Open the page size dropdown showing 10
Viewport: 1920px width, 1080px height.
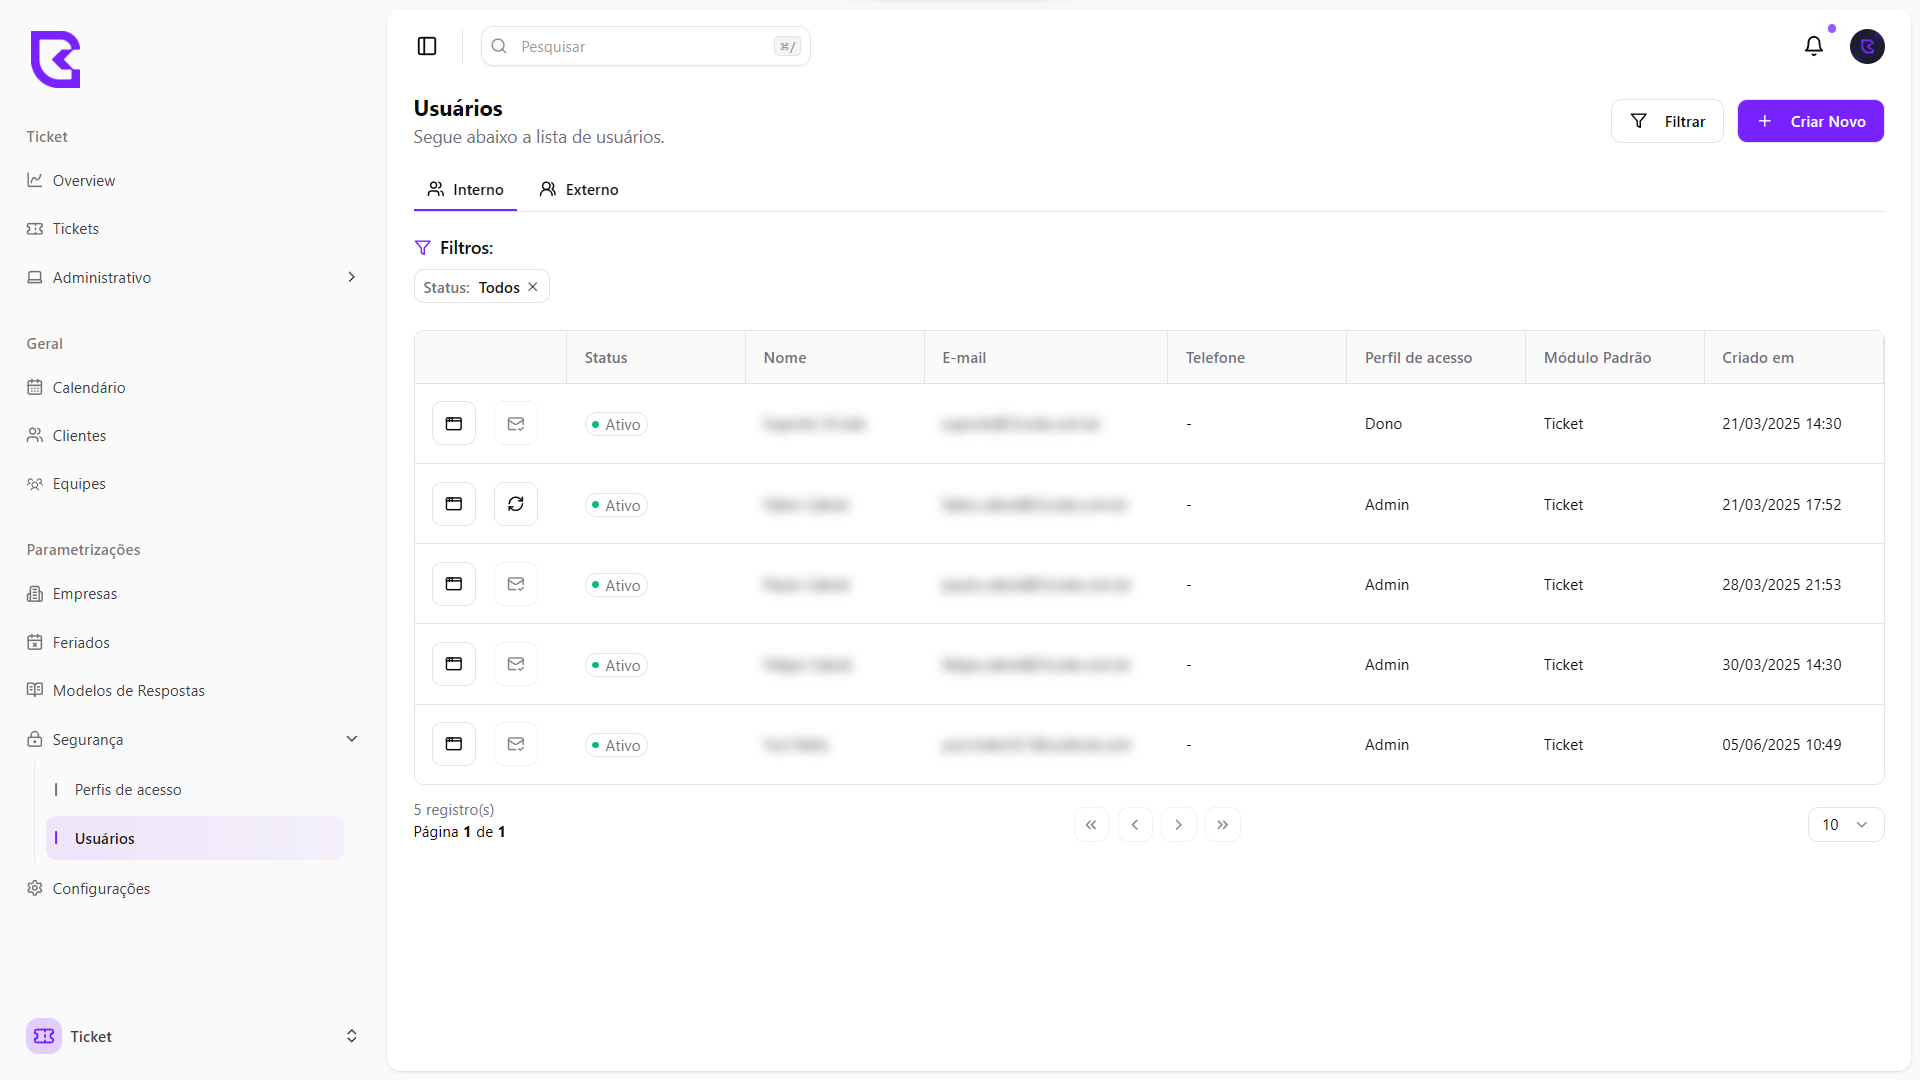pos(1845,825)
